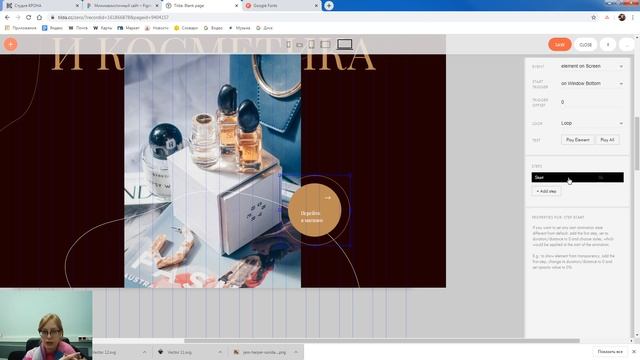Select the landscape phone device view icon
Screen dimensions: 640x360
299,45
